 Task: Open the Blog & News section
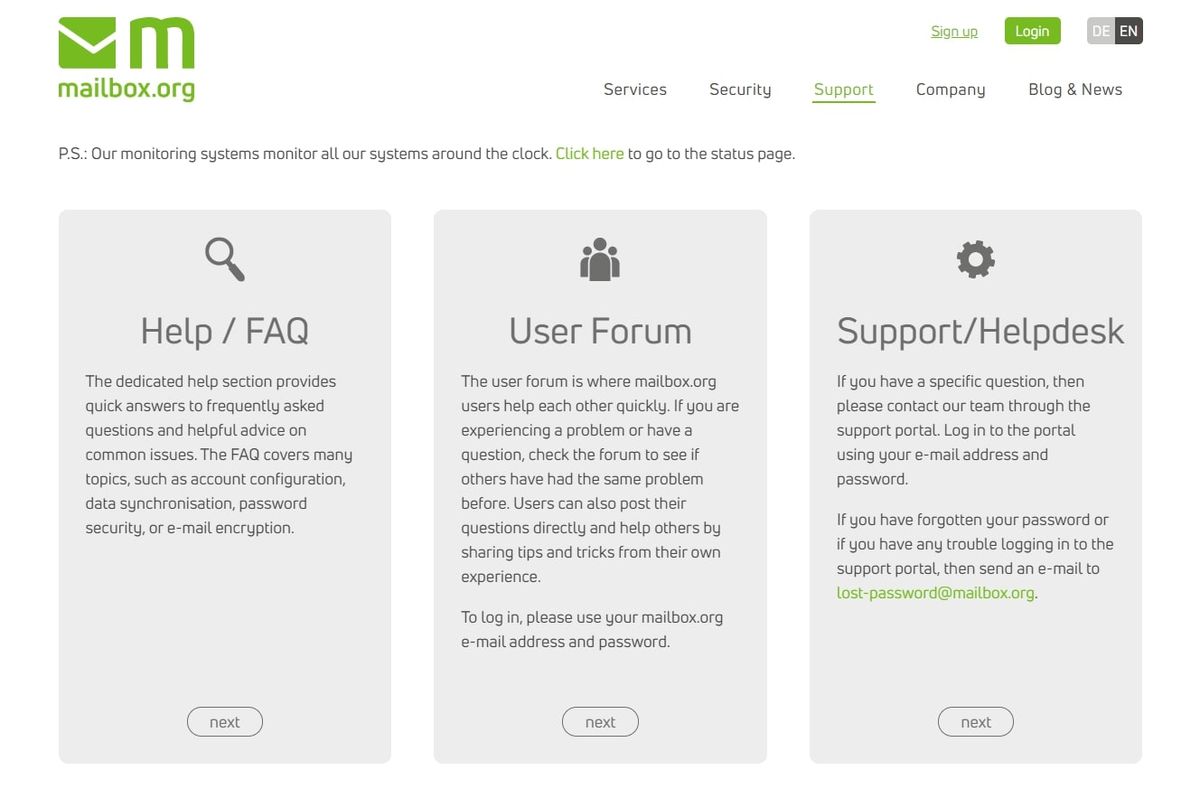(1075, 89)
